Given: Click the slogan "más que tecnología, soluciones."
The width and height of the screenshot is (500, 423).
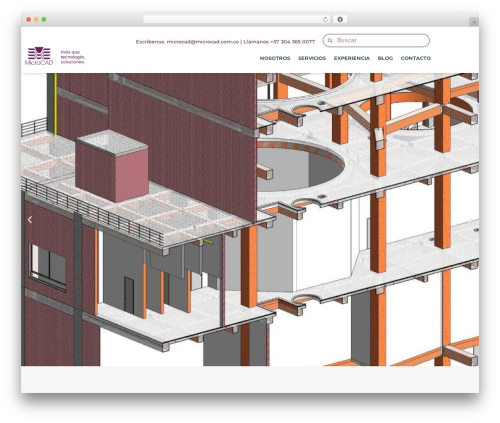Looking at the screenshot, I should coord(73,57).
